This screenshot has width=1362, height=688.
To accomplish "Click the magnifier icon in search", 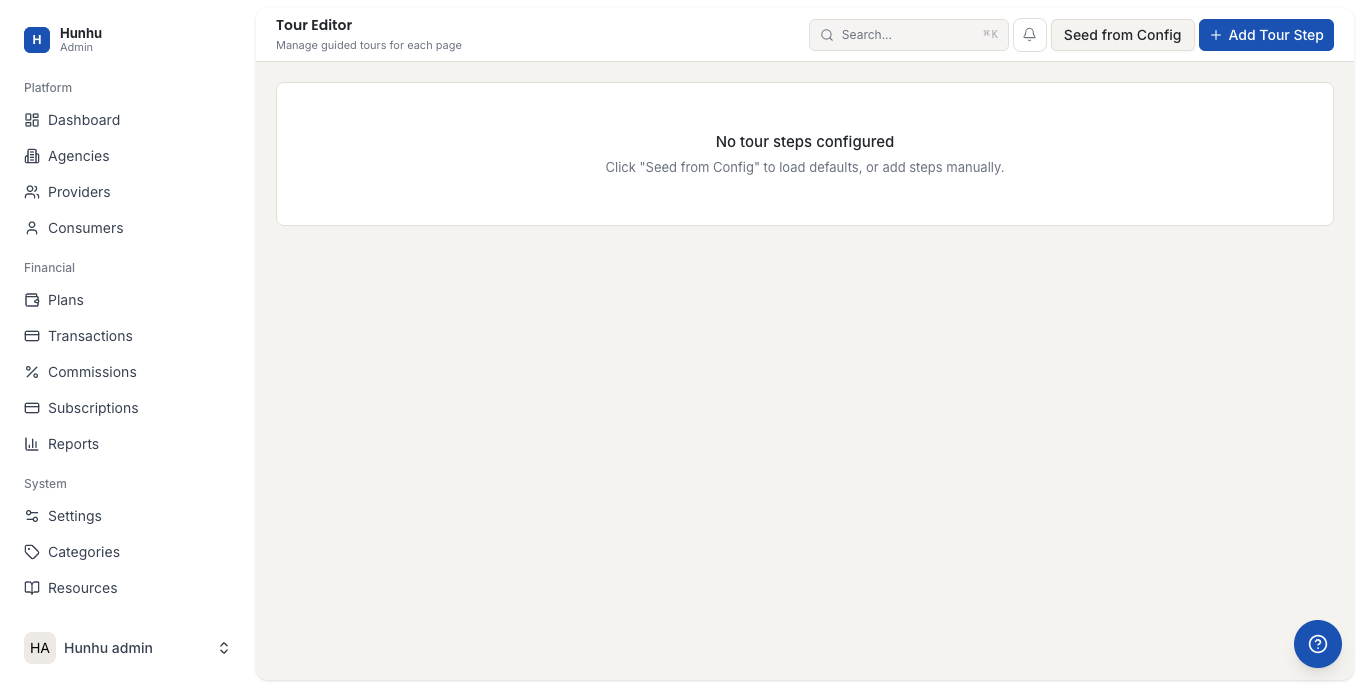I will point(827,35).
